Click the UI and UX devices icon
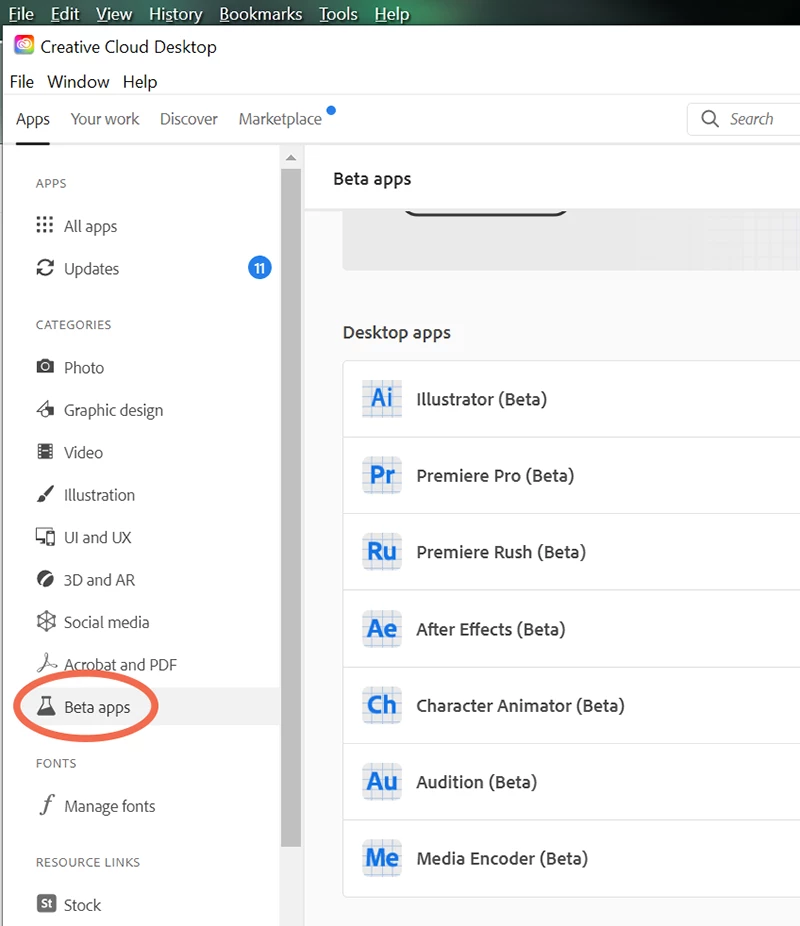This screenshot has height=926, width=800. pos(45,536)
